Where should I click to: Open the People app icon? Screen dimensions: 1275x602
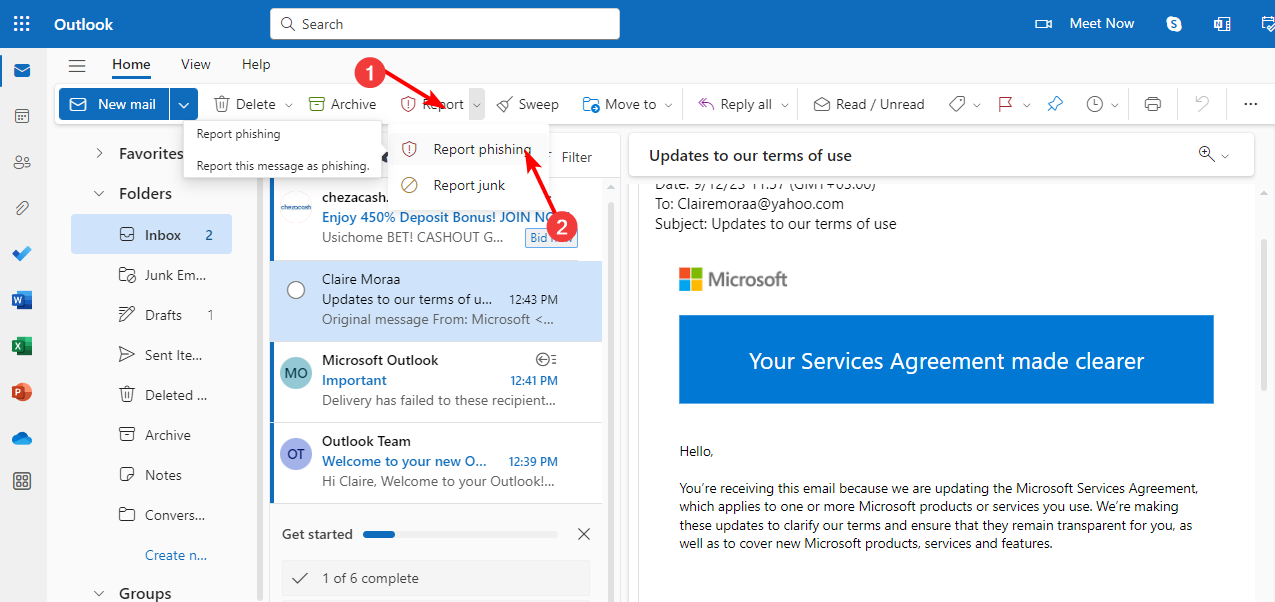[21, 161]
